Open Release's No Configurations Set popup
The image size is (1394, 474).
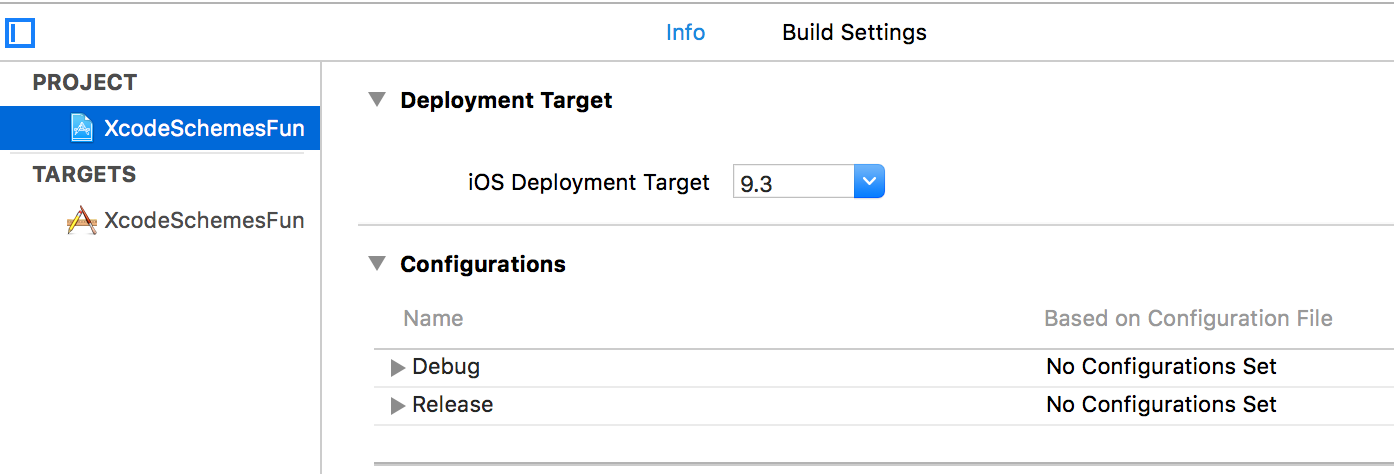pos(1161,405)
